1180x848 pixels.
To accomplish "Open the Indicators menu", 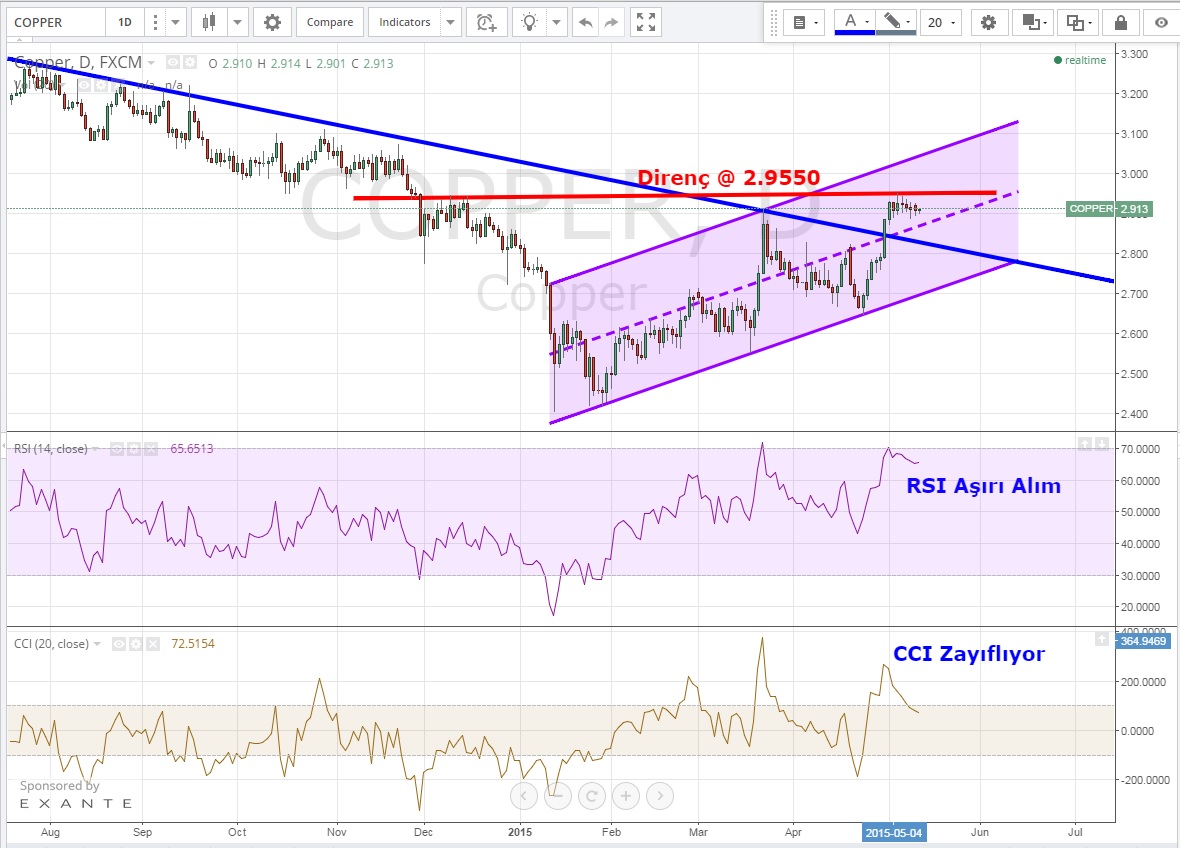I will (x=405, y=21).
